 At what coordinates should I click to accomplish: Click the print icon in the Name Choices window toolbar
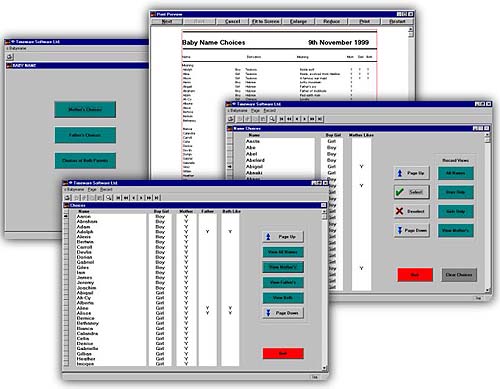coord(231,119)
